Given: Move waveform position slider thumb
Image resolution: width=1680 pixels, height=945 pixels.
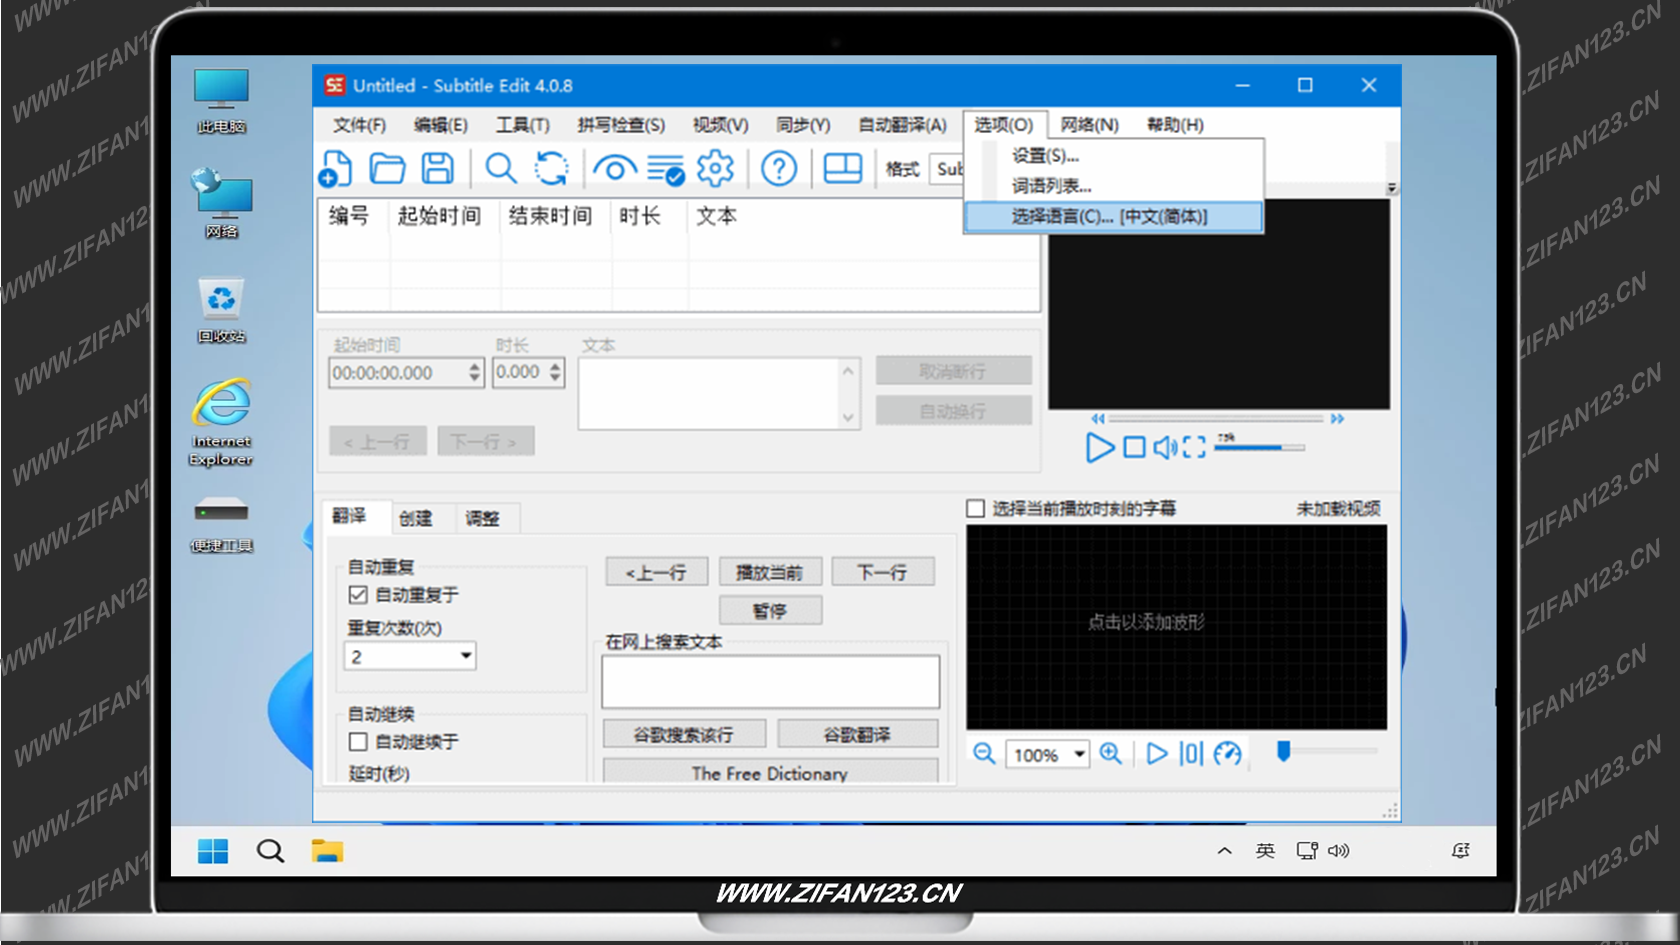Looking at the screenshot, I should pos(1284,751).
